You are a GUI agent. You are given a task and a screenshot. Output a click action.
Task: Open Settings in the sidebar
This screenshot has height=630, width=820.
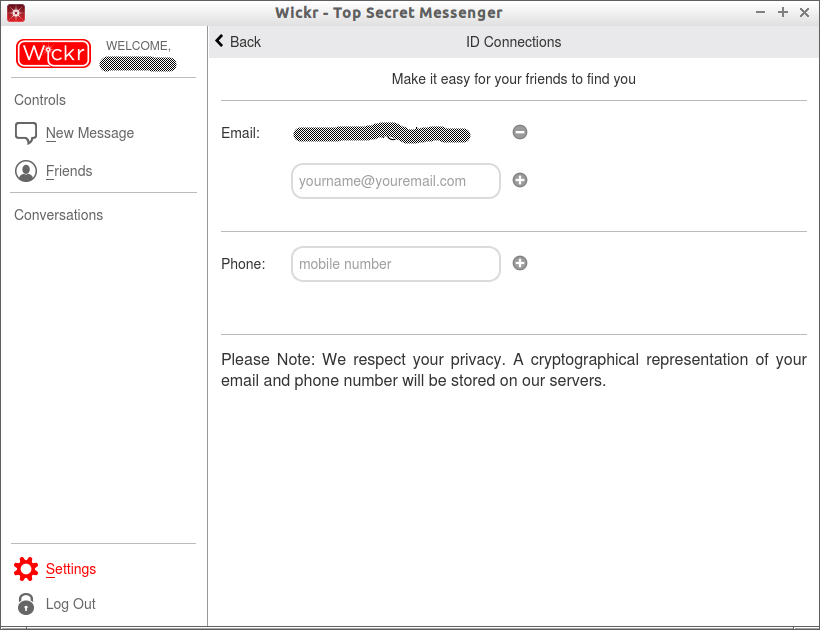pos(71,569)
